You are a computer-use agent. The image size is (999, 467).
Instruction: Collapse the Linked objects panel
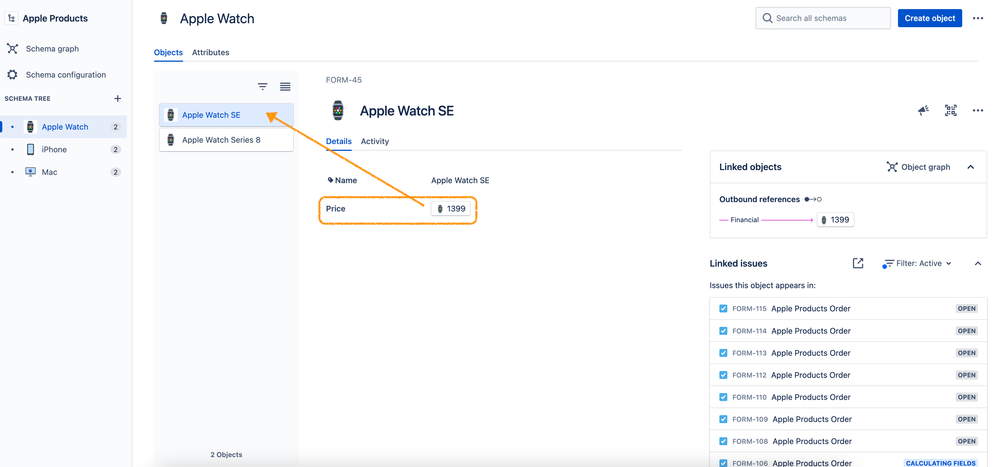[x=970, y=167]
